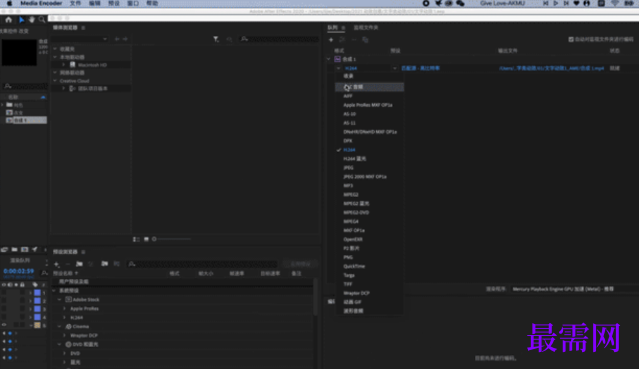This screenshot has width=639, height=369.
Task: Click the filter funnel icon in Media Browser
Action: (x=216, y=39)
